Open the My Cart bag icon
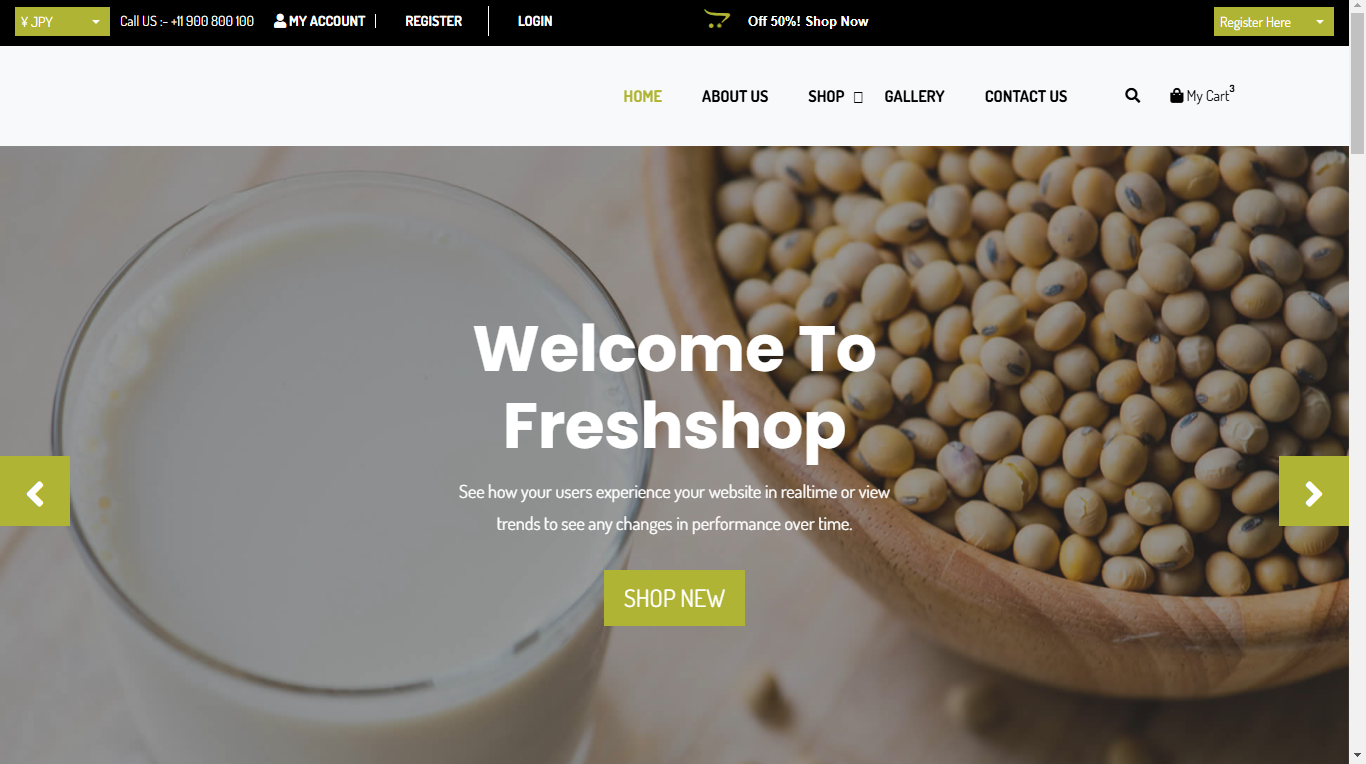This screenshot has width=1366, height=764. tap(1176, 96)
